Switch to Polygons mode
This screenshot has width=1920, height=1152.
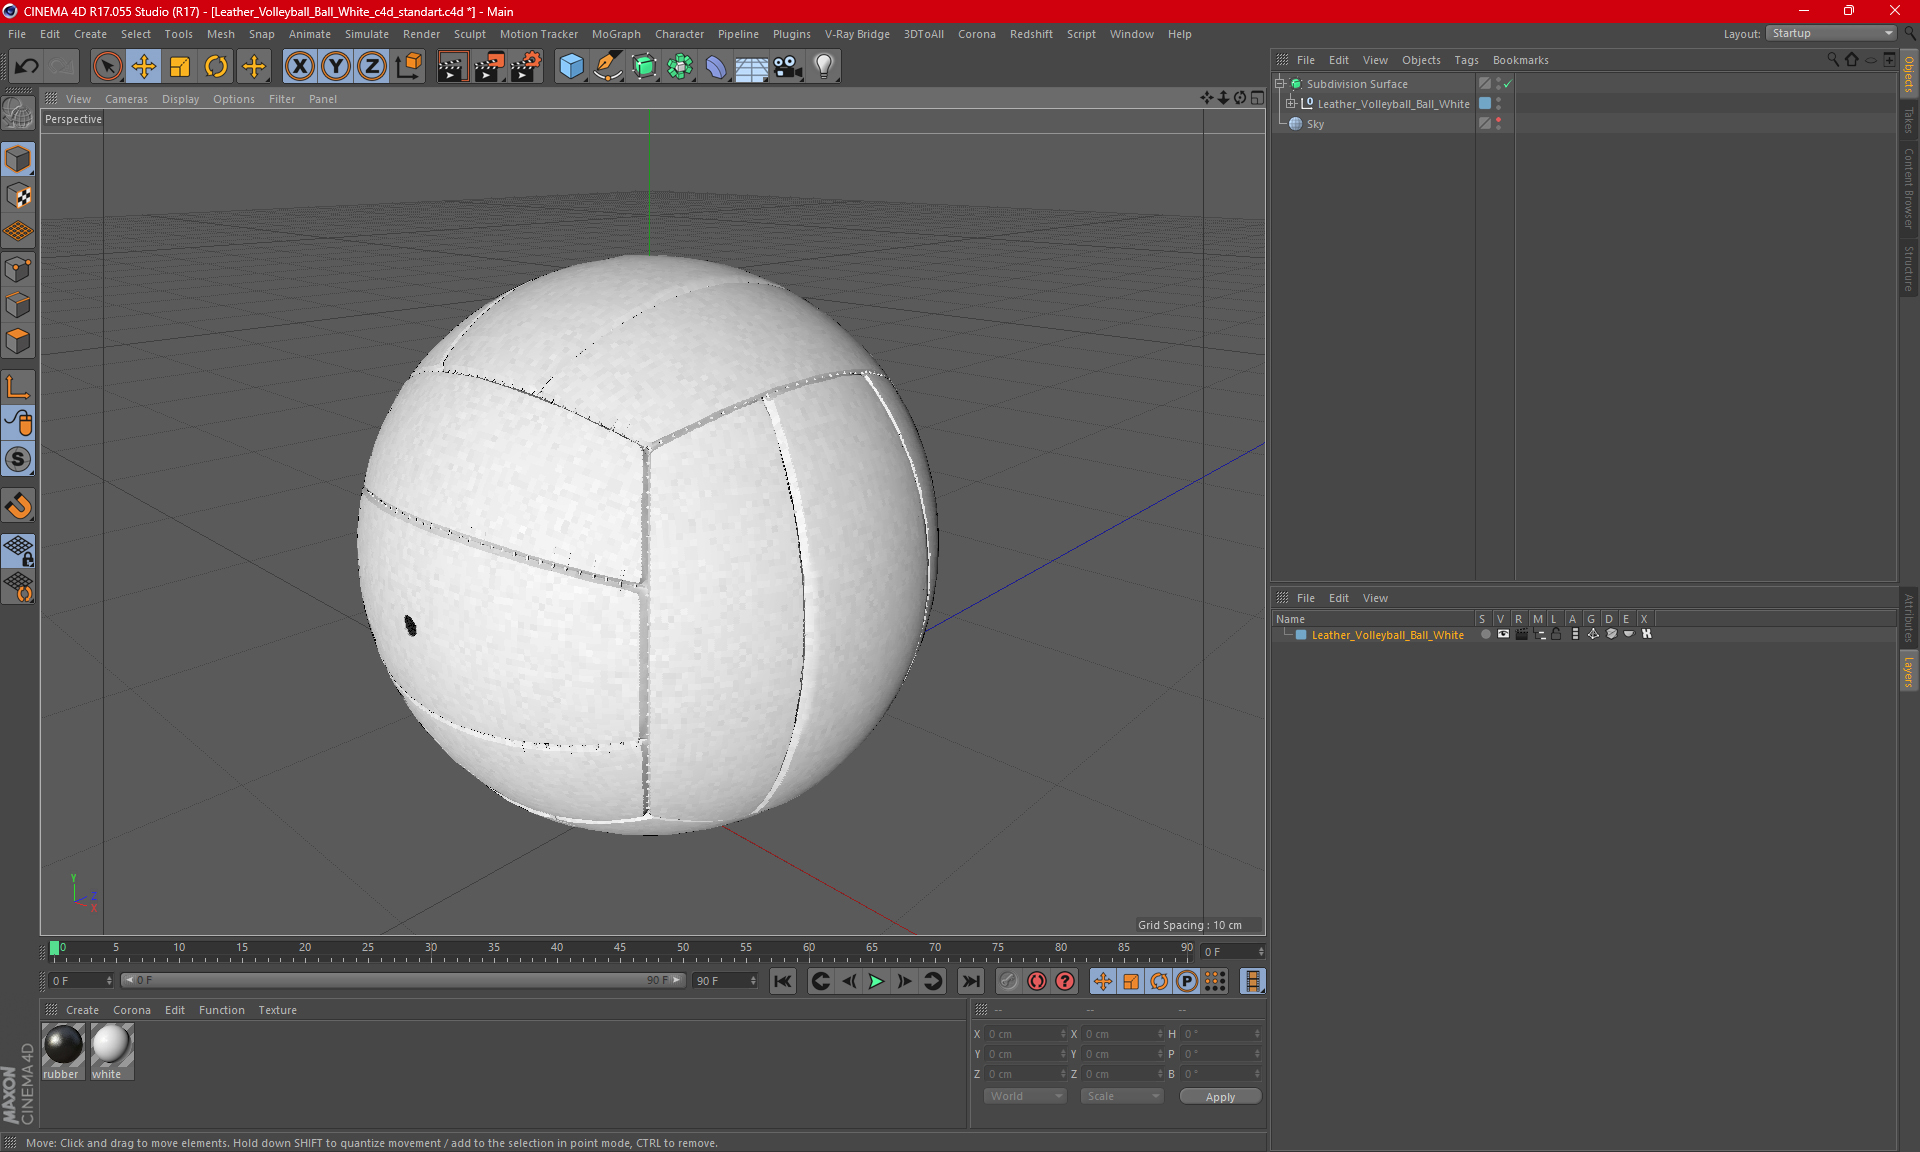(18, 341)
